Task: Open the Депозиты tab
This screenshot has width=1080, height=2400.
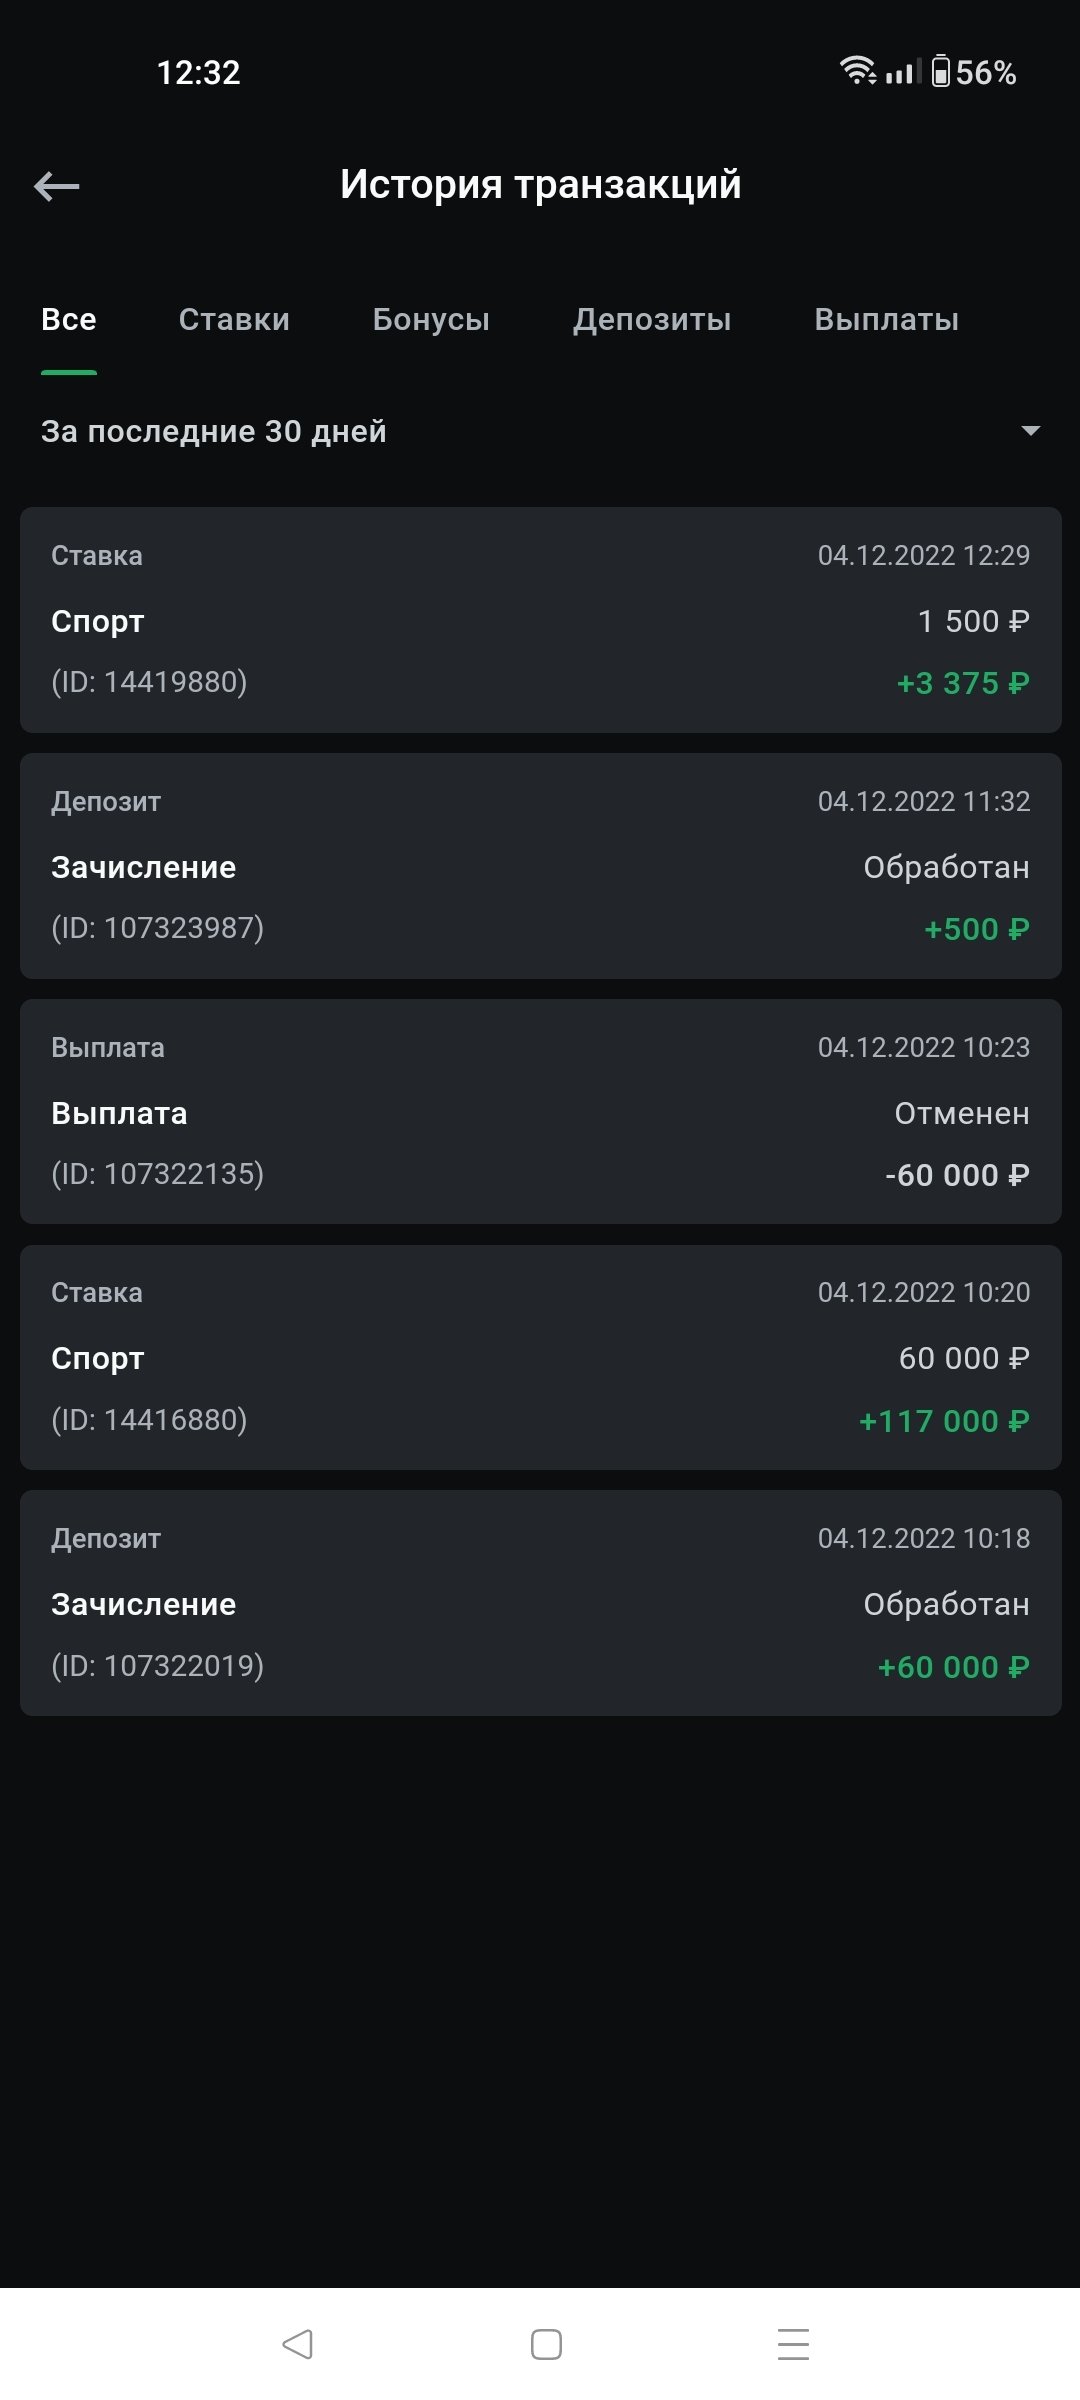Action: pyautogui.click(x=652, y=320)
